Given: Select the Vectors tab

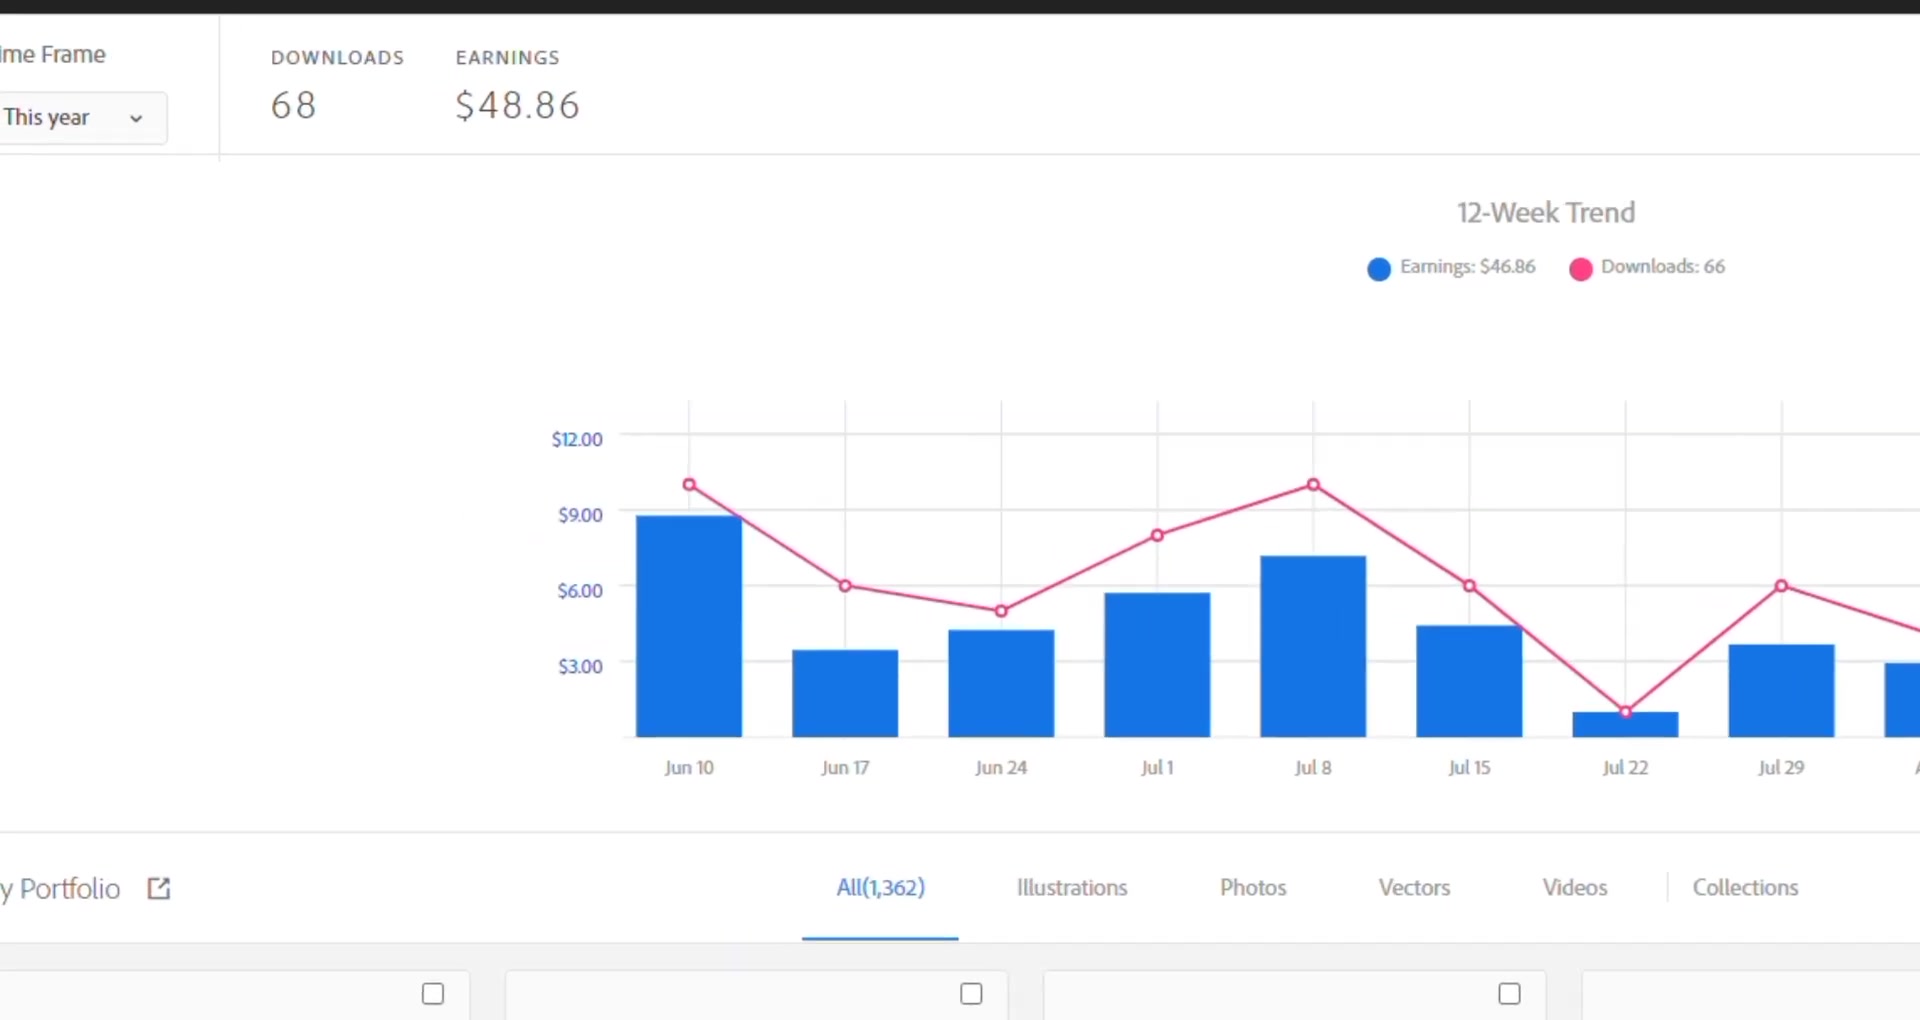Looking at the screenshot, I should (x=1413, y=888).
